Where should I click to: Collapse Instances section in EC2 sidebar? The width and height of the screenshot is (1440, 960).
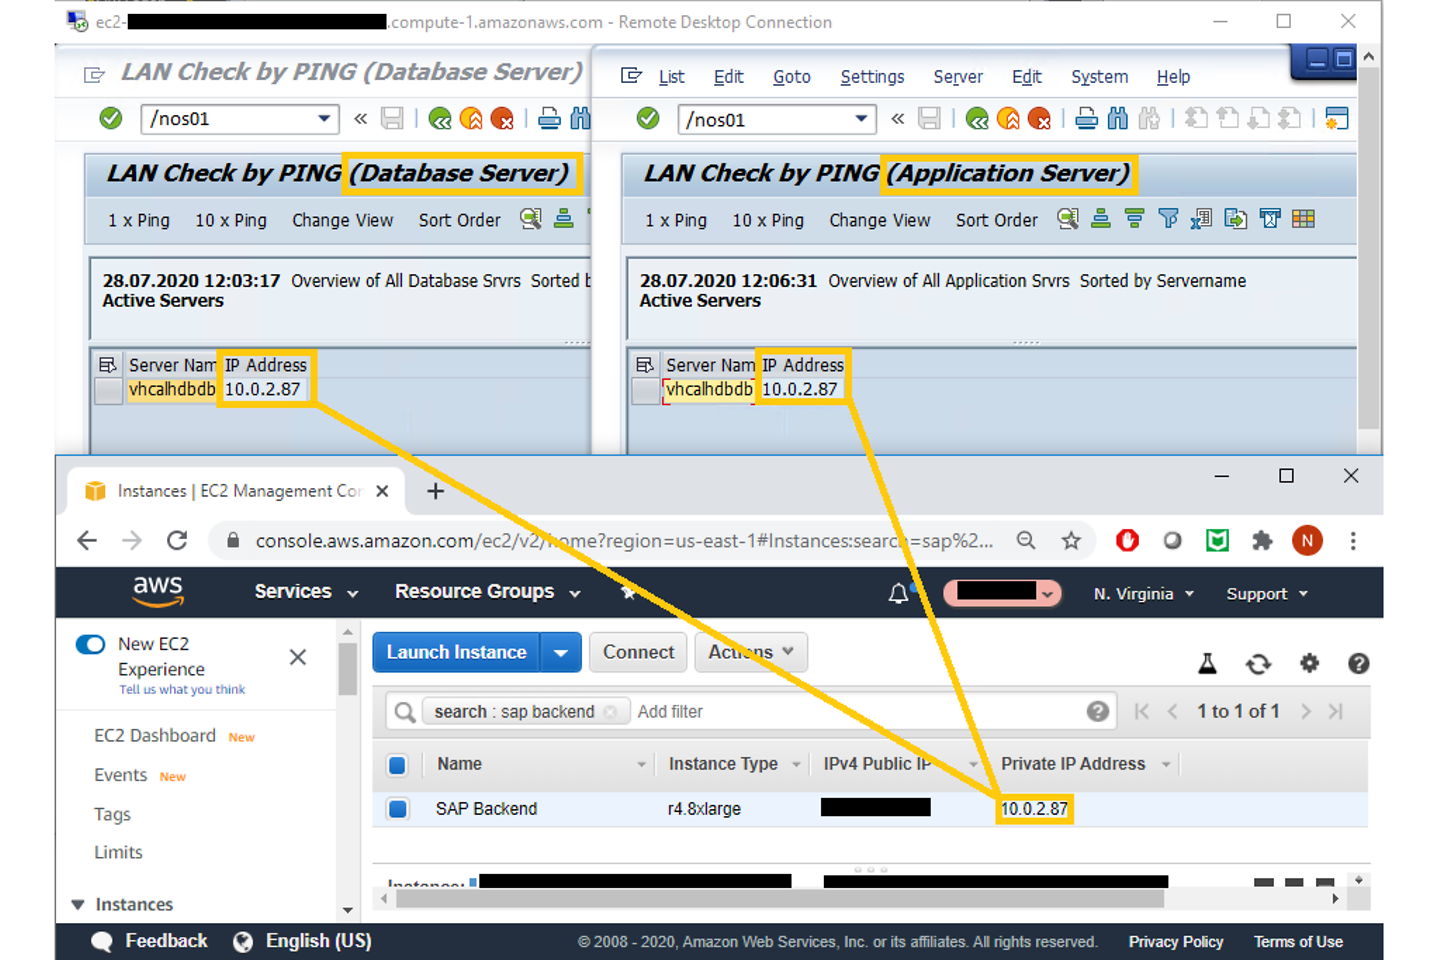click(x=77, y=905)
